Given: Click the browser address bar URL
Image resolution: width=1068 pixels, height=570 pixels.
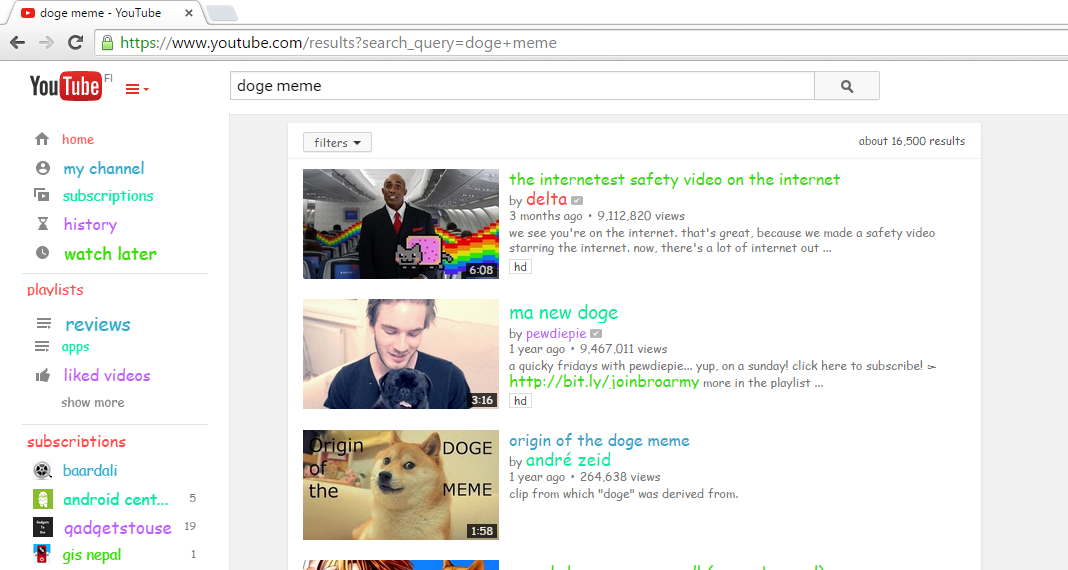Looking at the screenshot, I should (339, 43).
